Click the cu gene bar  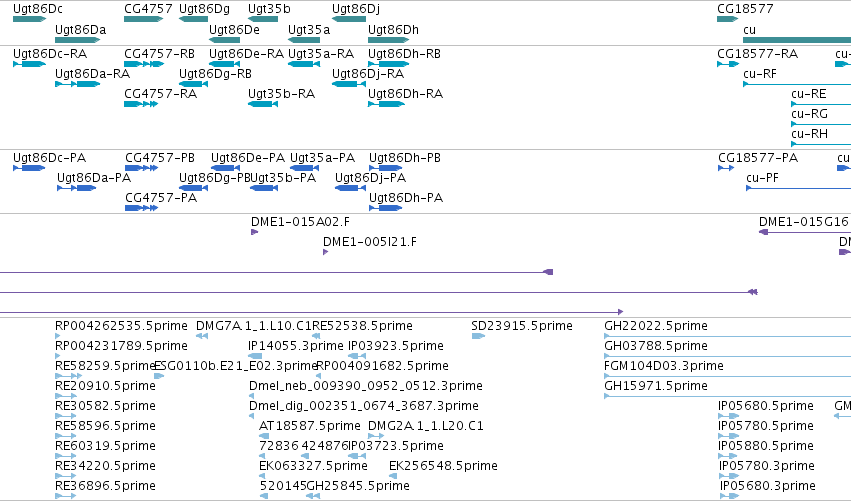point(797,40)
